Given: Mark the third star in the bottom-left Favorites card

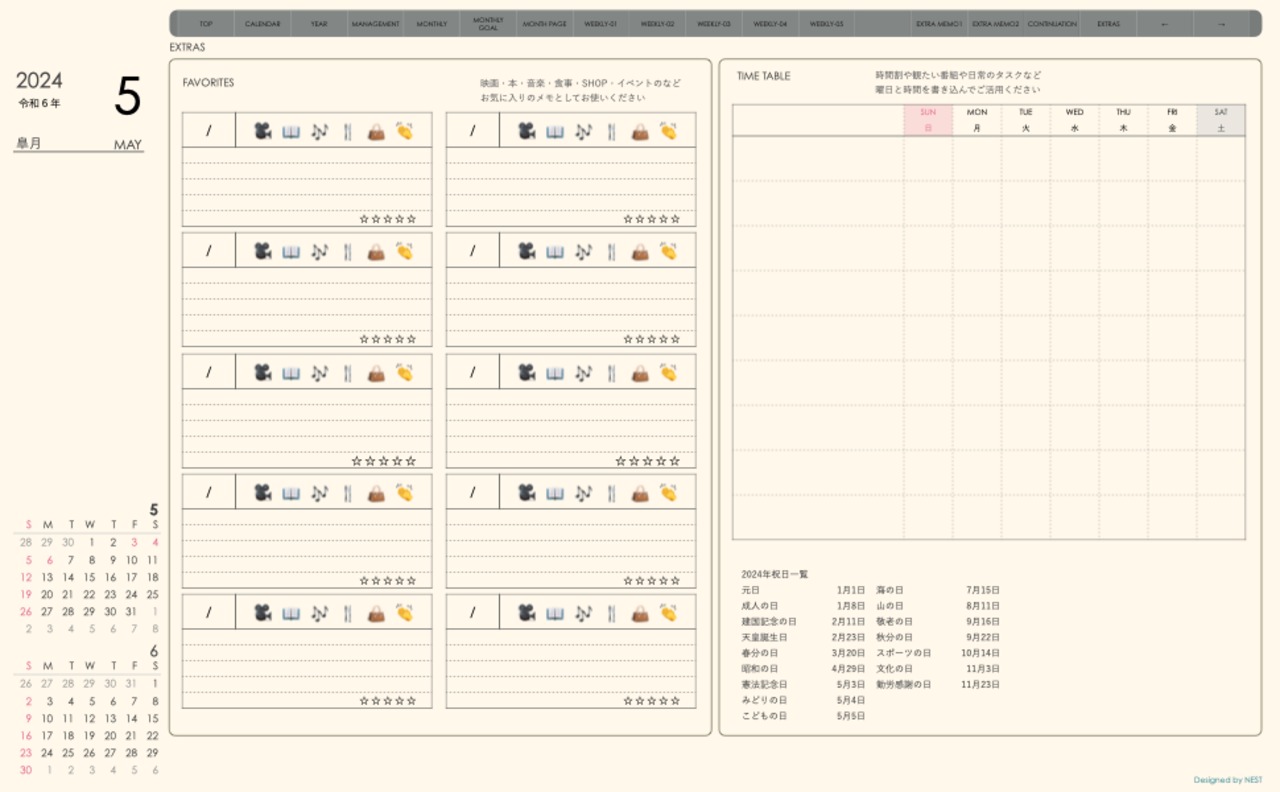Looking at the screenshot, I should click(x=387, y=701).
